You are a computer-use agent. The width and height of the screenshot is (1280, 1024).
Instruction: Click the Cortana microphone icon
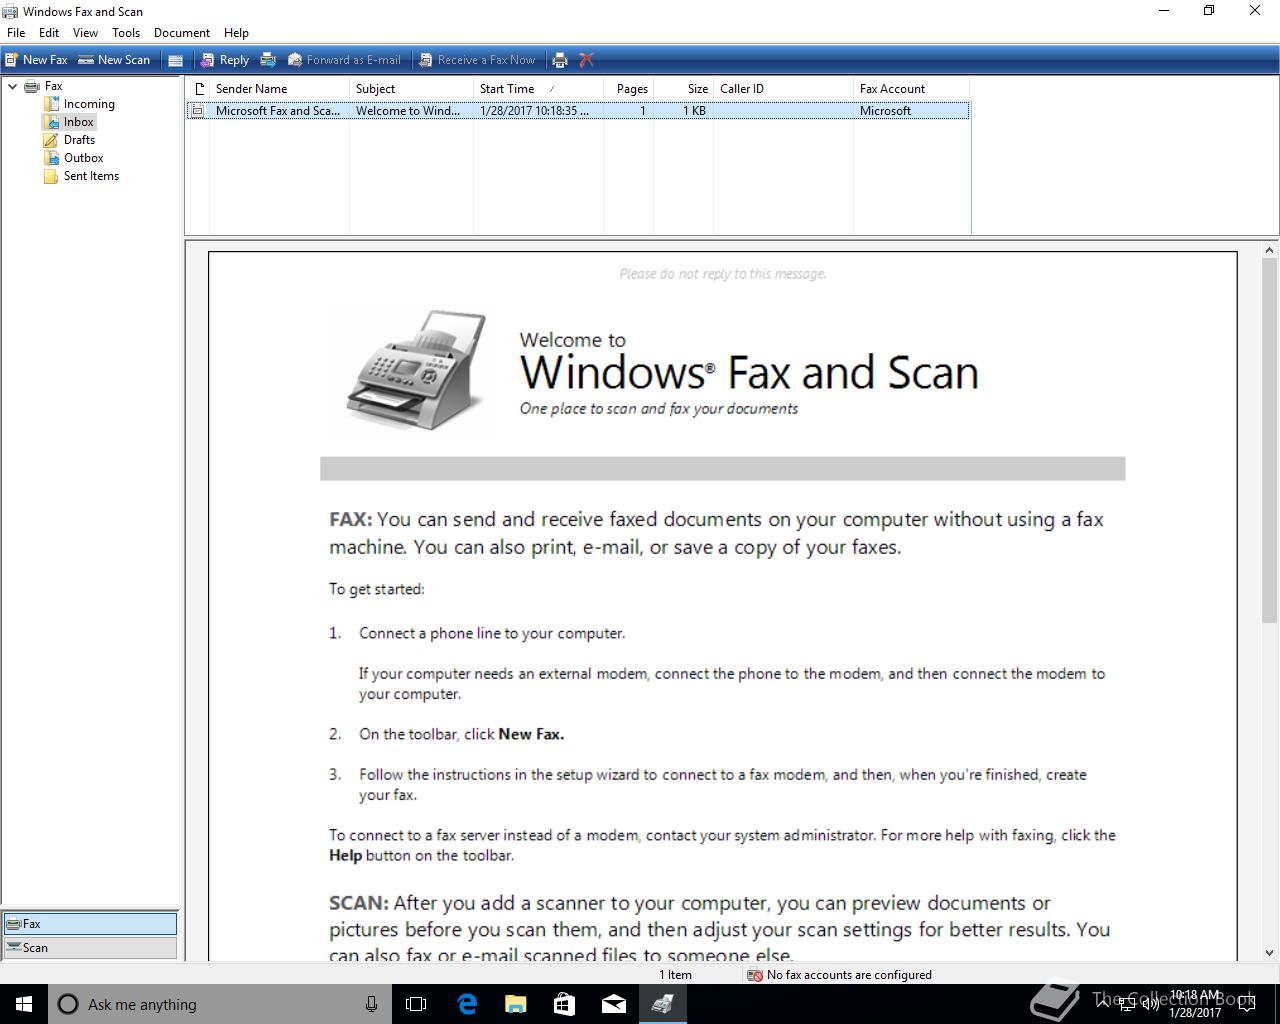(x=371, y=1004)
